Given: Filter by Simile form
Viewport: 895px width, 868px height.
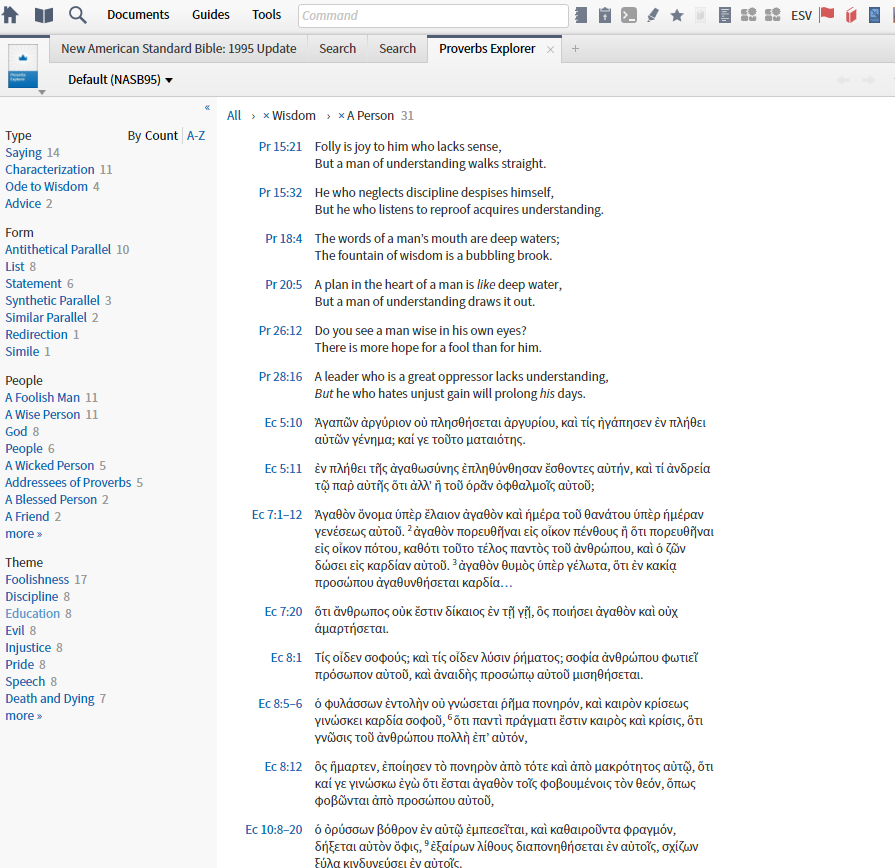Looking at the screenshot, I should click(x=22, y=352).
